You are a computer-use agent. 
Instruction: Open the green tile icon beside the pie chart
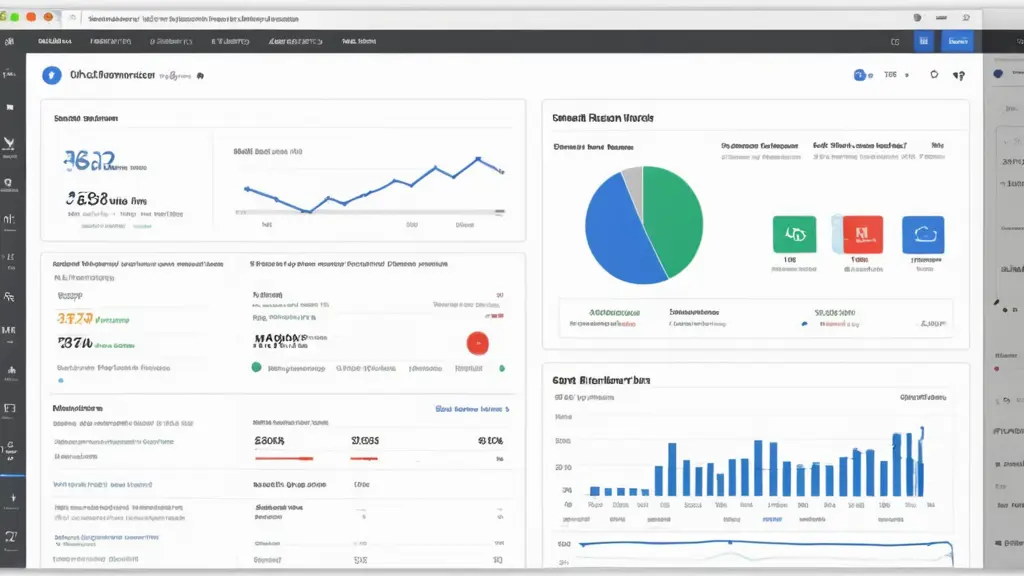795,235
